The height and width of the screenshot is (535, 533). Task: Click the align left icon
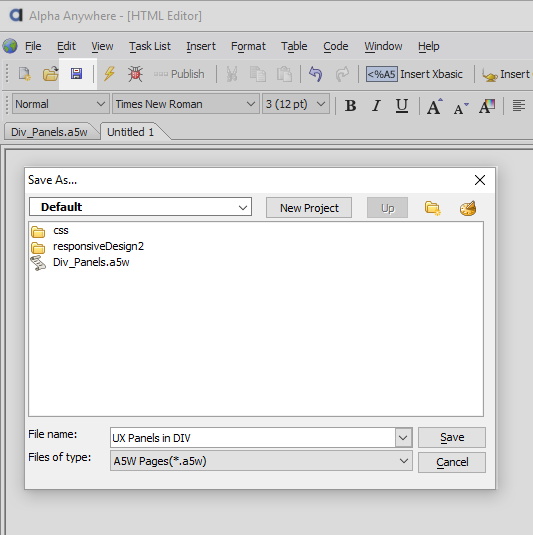(519, 105)
